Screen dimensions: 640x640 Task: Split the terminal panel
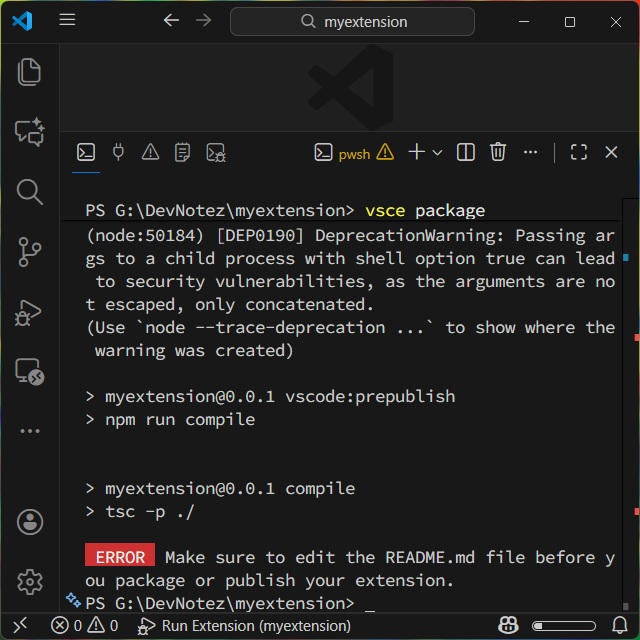click(x=465, y=152)
